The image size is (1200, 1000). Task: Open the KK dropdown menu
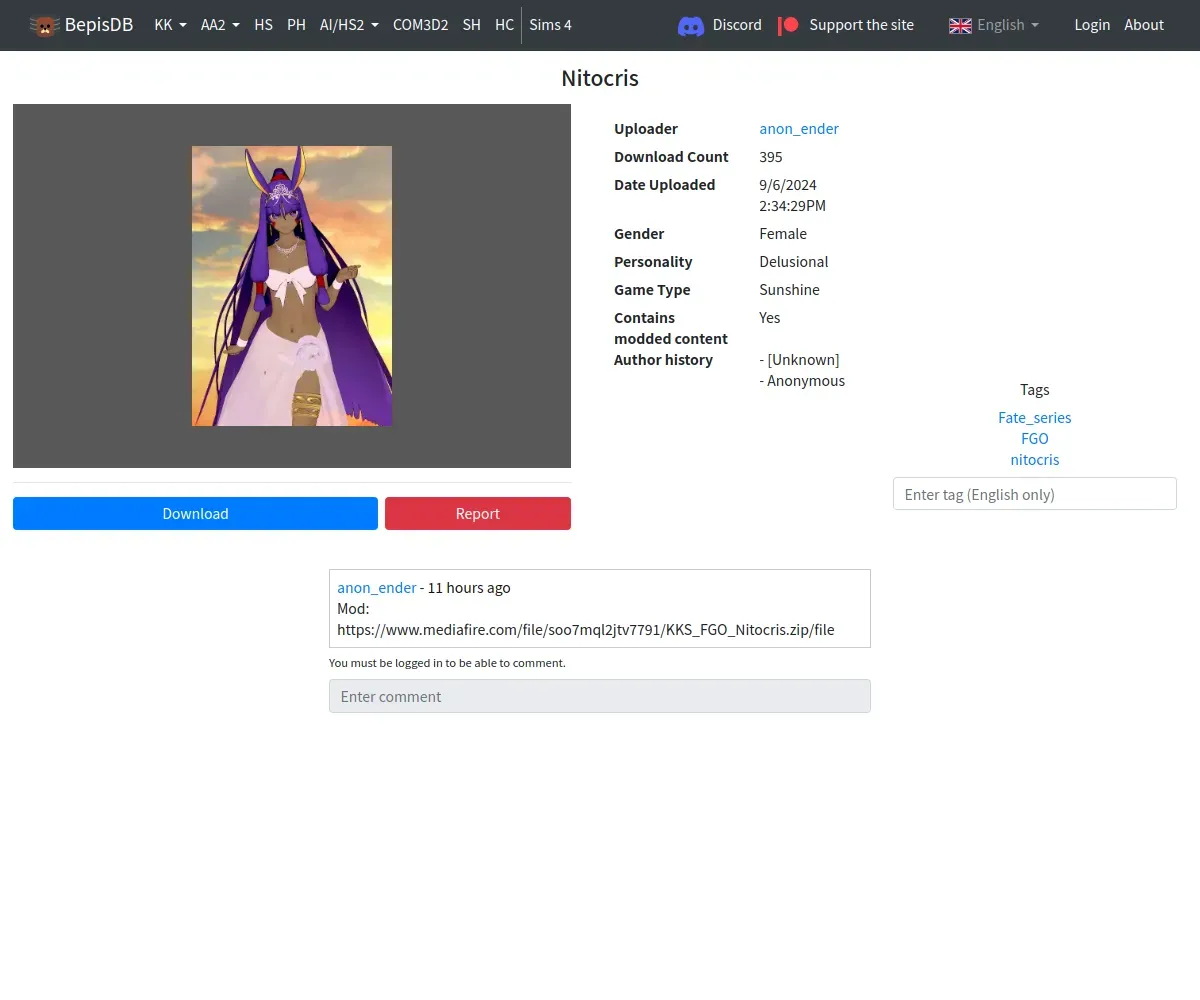tap(171, 25)
